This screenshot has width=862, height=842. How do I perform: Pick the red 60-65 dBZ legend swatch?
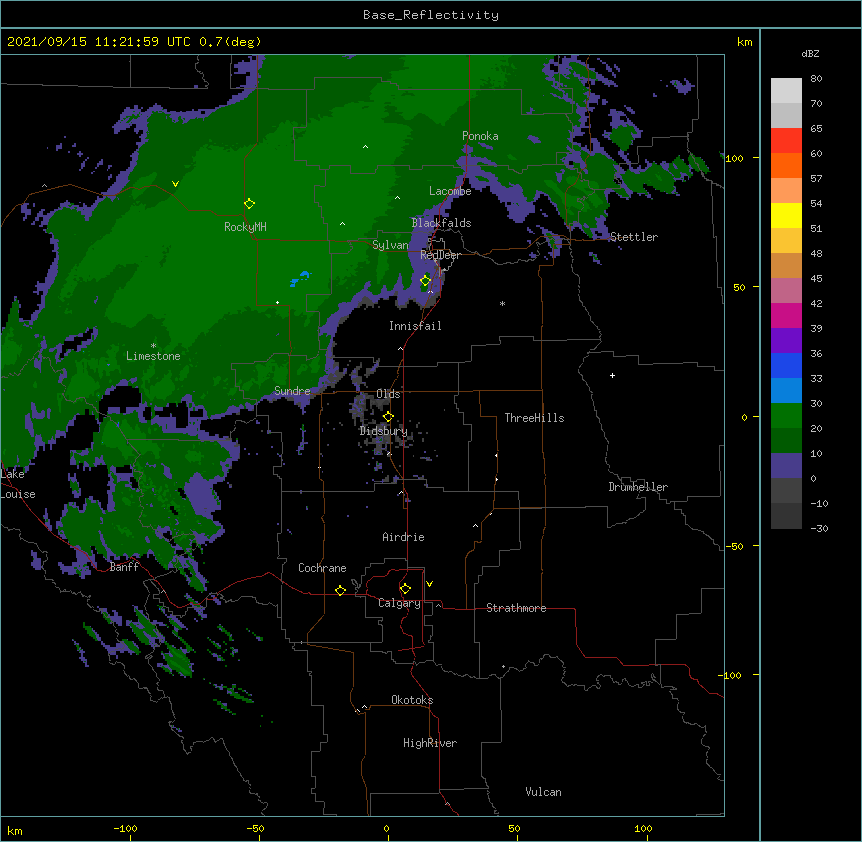[x=786, y=141]
